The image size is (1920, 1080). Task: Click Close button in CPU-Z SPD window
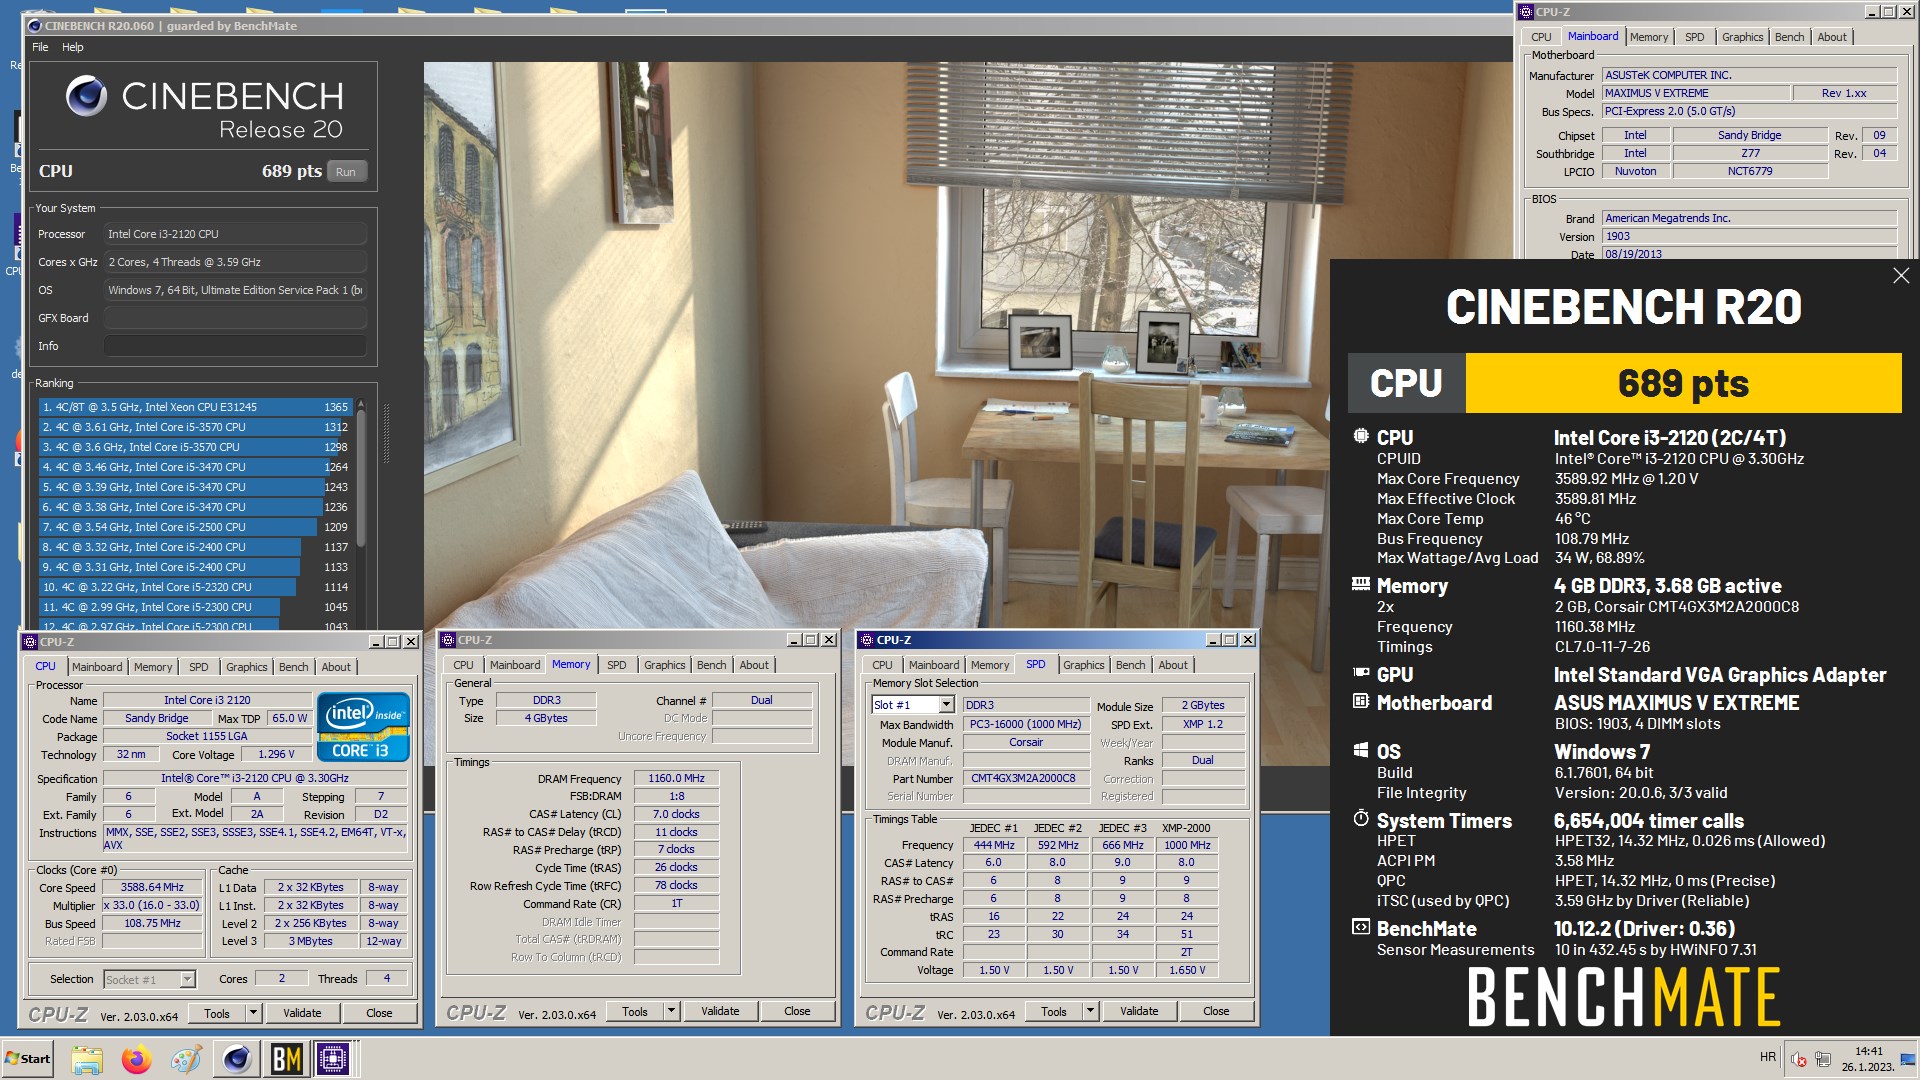(x=1216, y=1011)
